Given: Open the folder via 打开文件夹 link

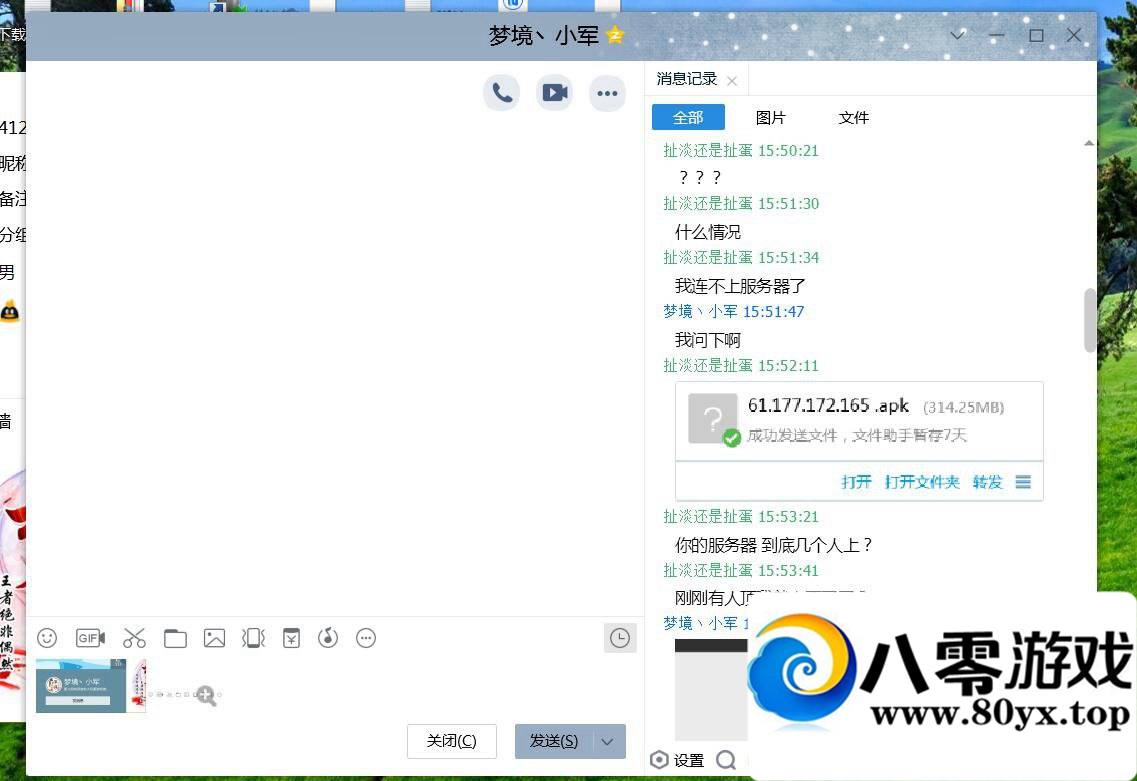Looking at the screenshot, I should (921, 481).
